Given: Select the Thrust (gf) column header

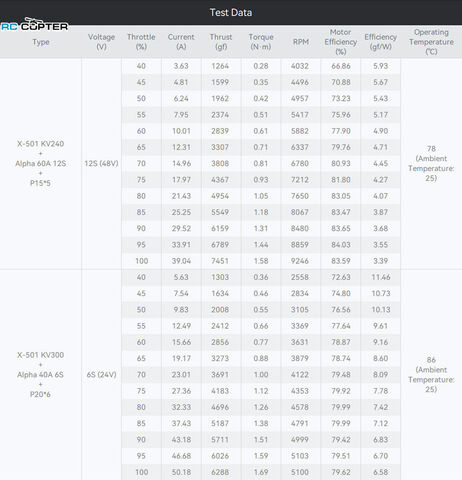Looking at the screenshot, I should pyautogui.click(x=221, y=42).
